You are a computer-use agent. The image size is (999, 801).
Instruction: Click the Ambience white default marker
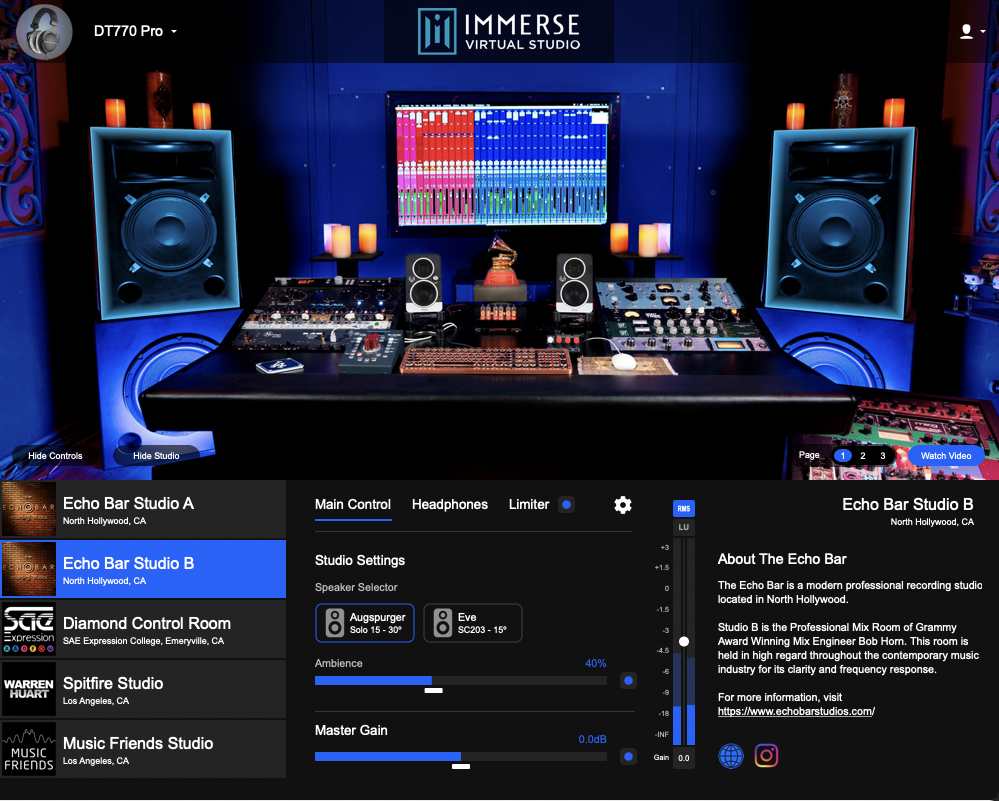[x=434, y=691]
